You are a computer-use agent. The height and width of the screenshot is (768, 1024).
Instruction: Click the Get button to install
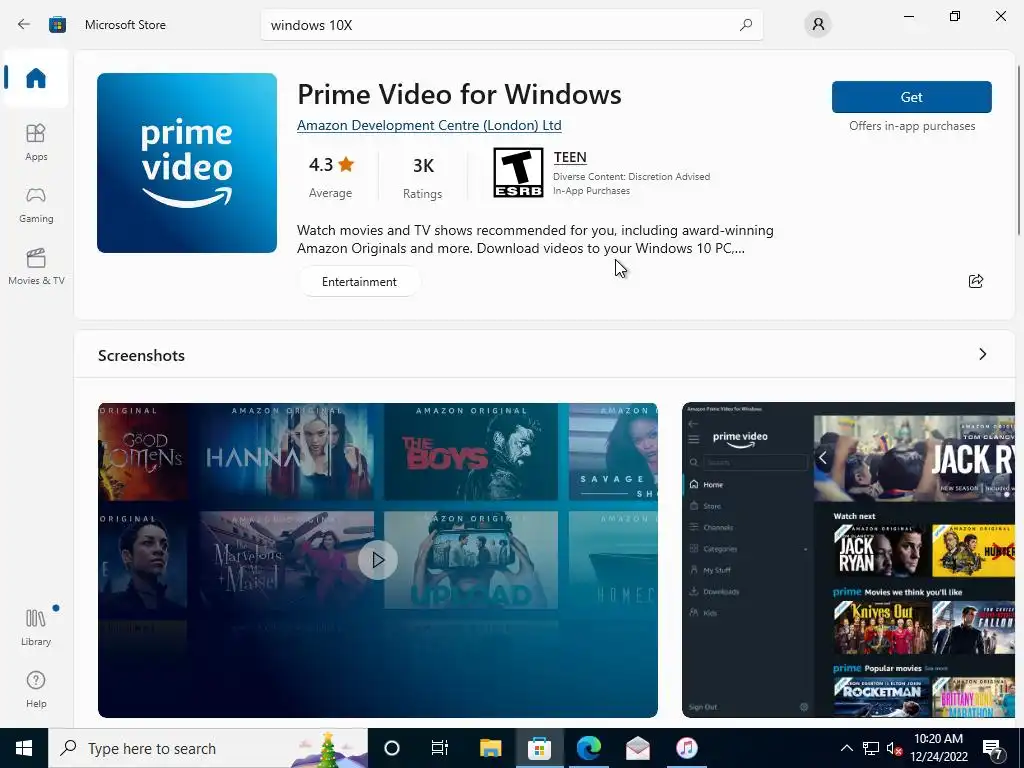(x=912, y=97)
